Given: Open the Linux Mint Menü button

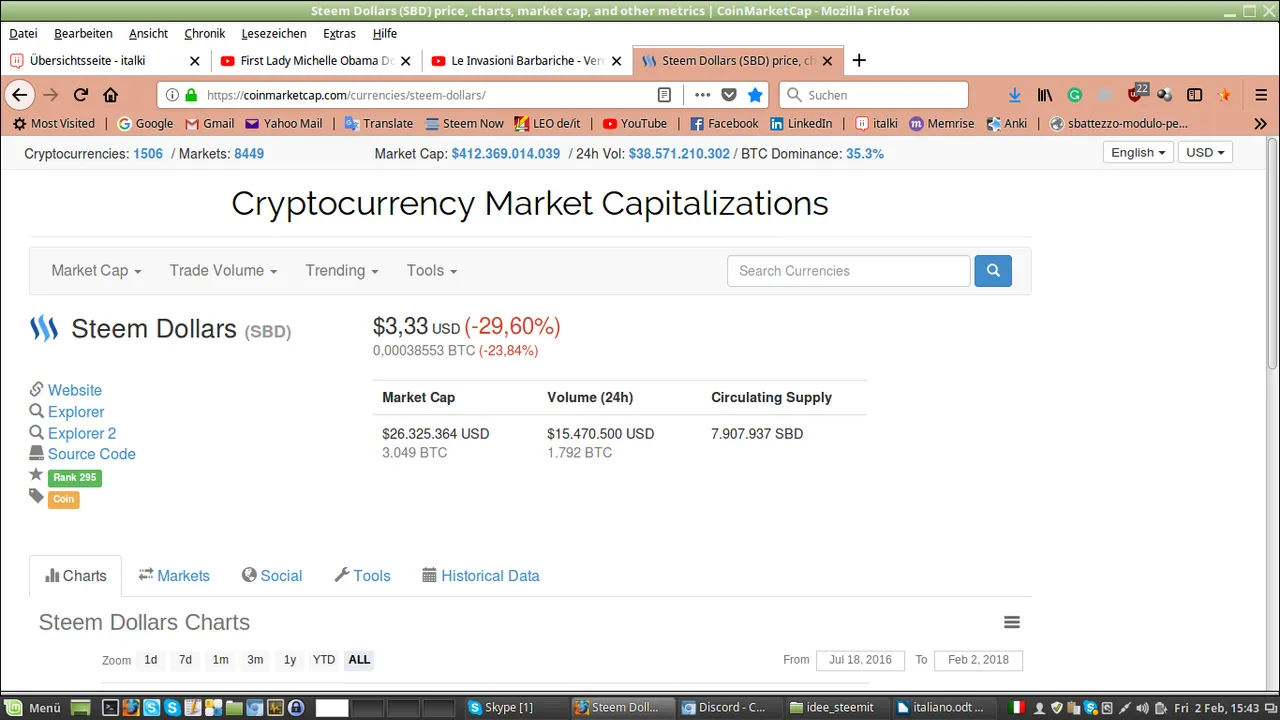Looking at the screenshot, I should coord(35,707).
